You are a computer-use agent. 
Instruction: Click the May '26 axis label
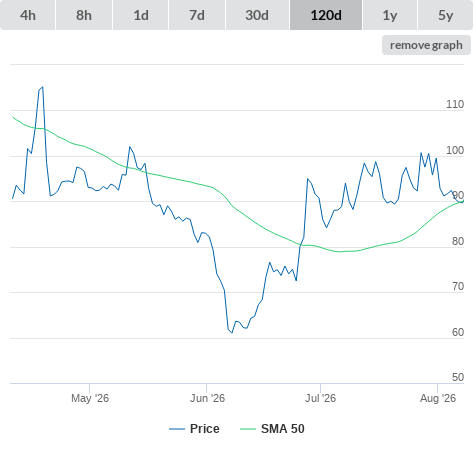click(x=90, y=398)
